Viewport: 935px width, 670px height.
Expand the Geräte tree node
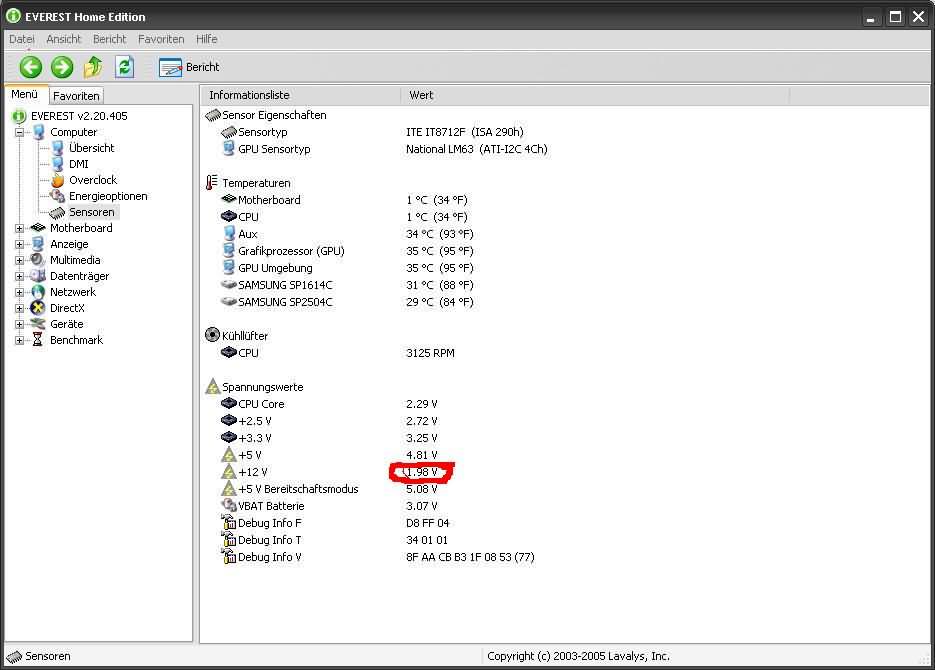(19, 325)
